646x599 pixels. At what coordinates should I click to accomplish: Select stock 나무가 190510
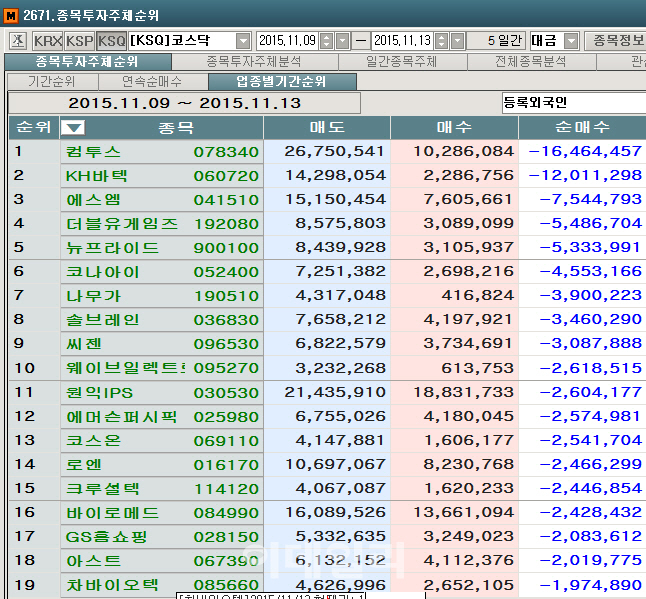162,296
